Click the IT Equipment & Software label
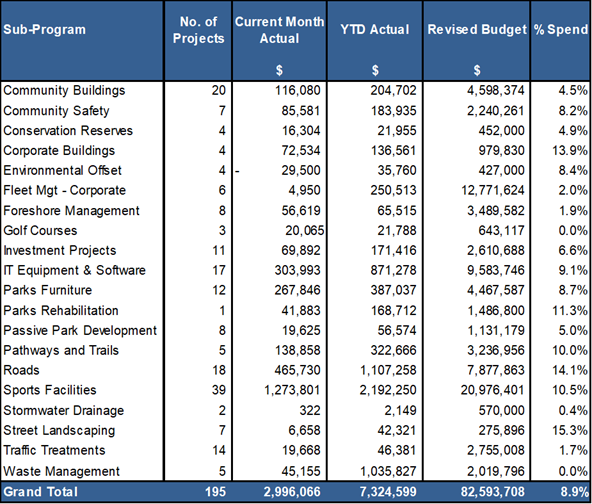Image resolution: width=592 pixels, height=504 pixels. [x=74, y=270]
